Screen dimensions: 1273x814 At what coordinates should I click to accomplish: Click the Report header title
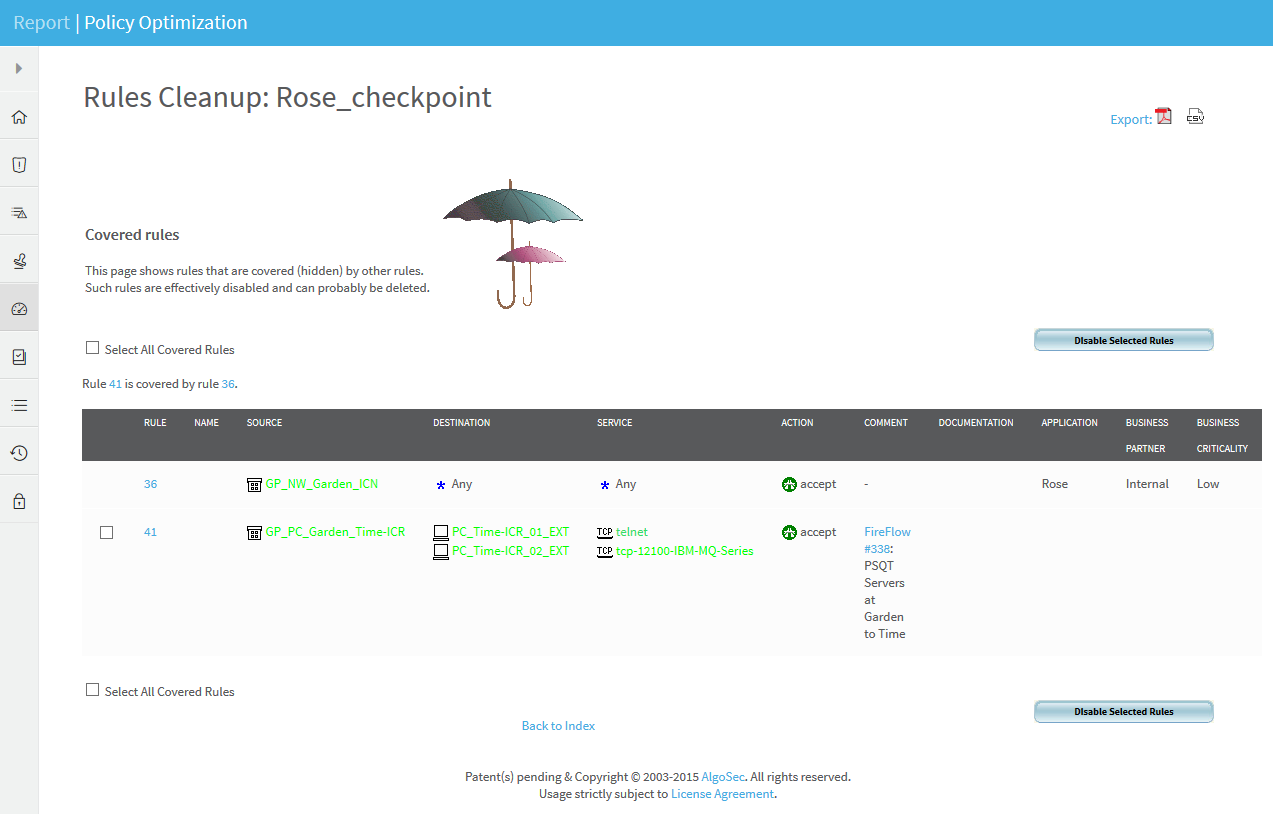click(x=41, y=22)
